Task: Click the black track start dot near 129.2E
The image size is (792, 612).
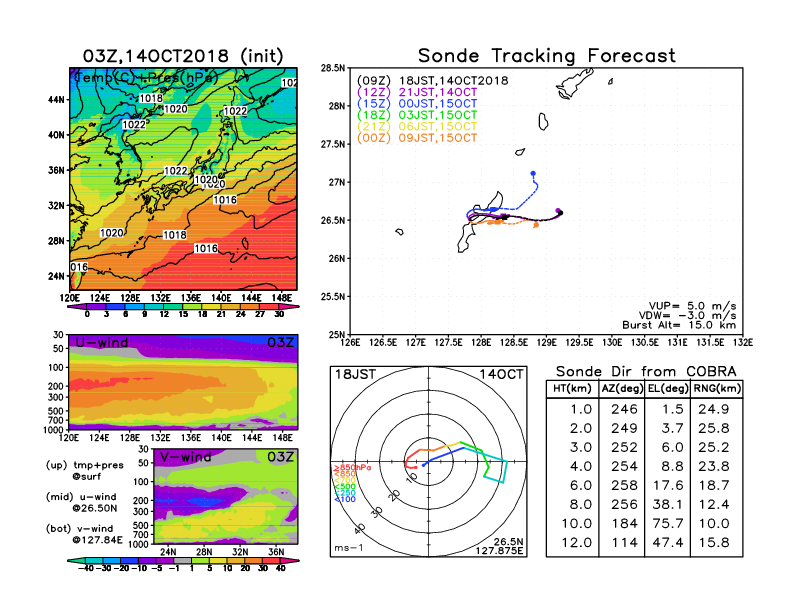Action: coord(560,213)
